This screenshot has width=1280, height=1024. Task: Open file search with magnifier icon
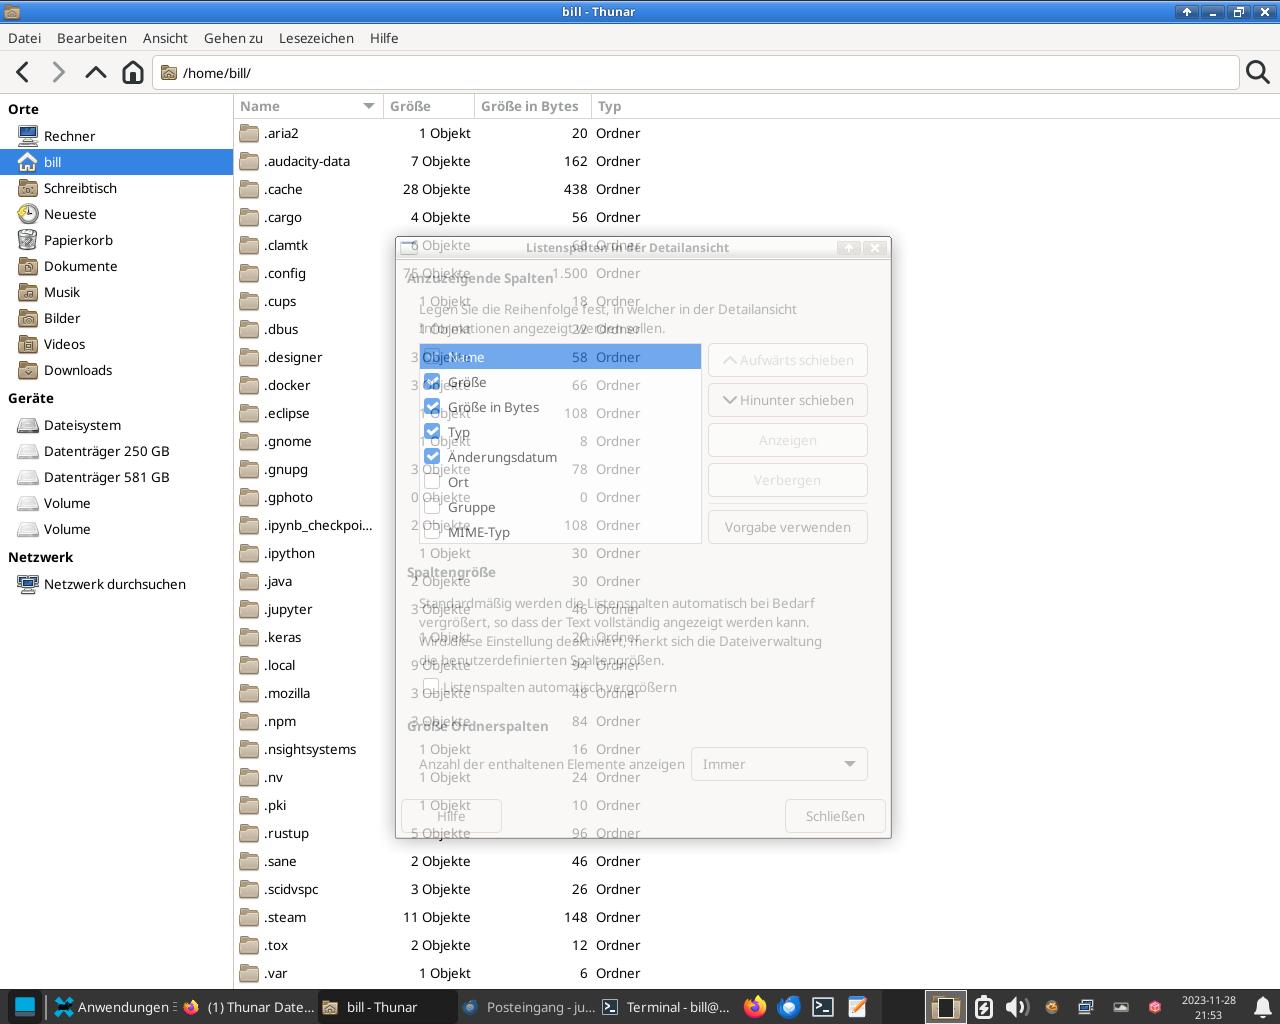click(x=1258, y=72)
